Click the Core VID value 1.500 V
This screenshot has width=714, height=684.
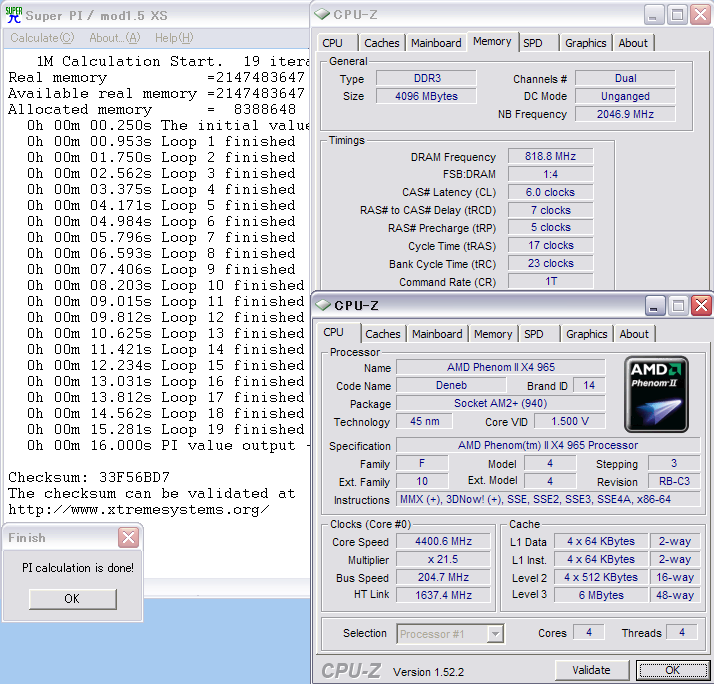click(570, 421)
